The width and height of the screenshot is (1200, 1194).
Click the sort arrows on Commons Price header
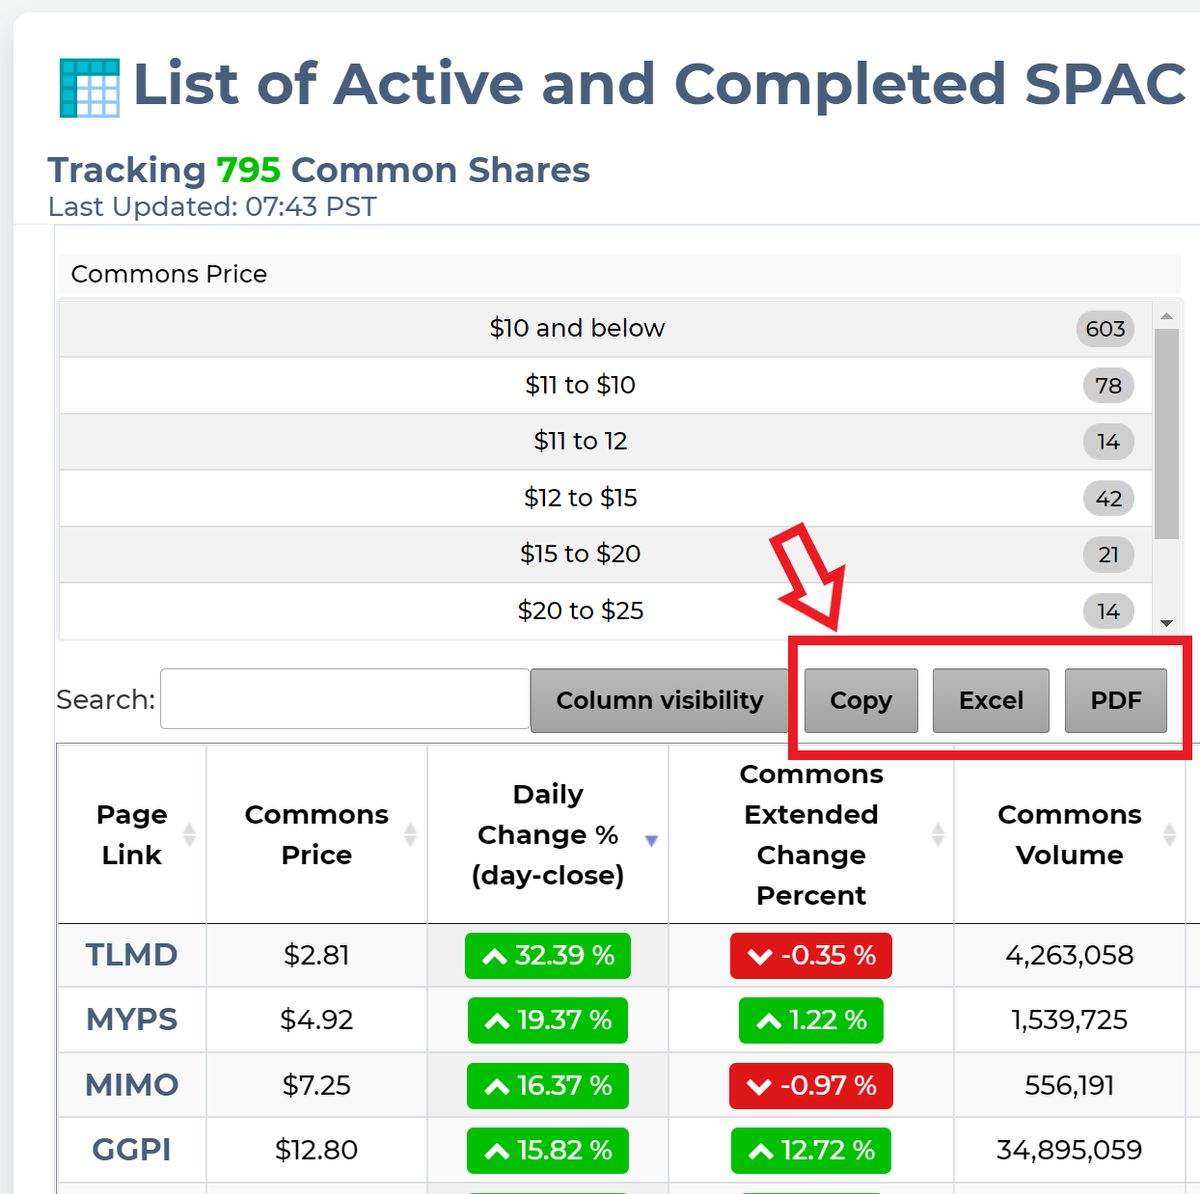point(410,835)
